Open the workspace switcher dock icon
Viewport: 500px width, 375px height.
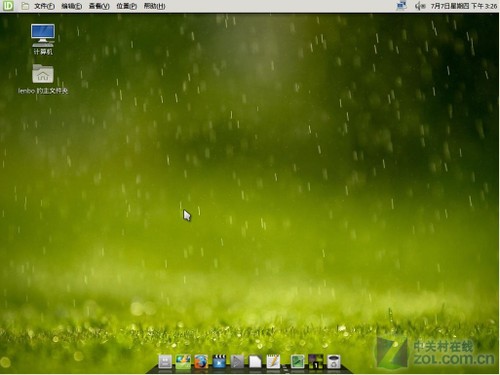(x=316, y=362)
